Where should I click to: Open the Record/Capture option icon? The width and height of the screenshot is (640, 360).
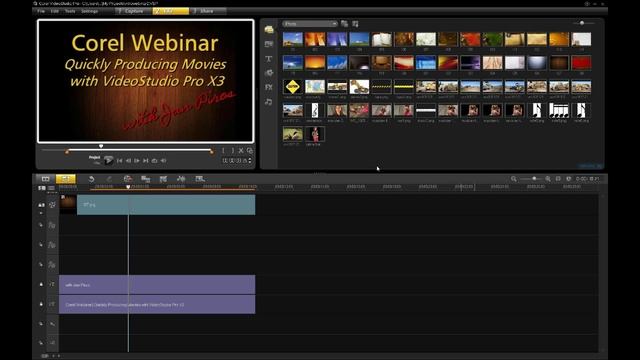[x=128, y=179]
